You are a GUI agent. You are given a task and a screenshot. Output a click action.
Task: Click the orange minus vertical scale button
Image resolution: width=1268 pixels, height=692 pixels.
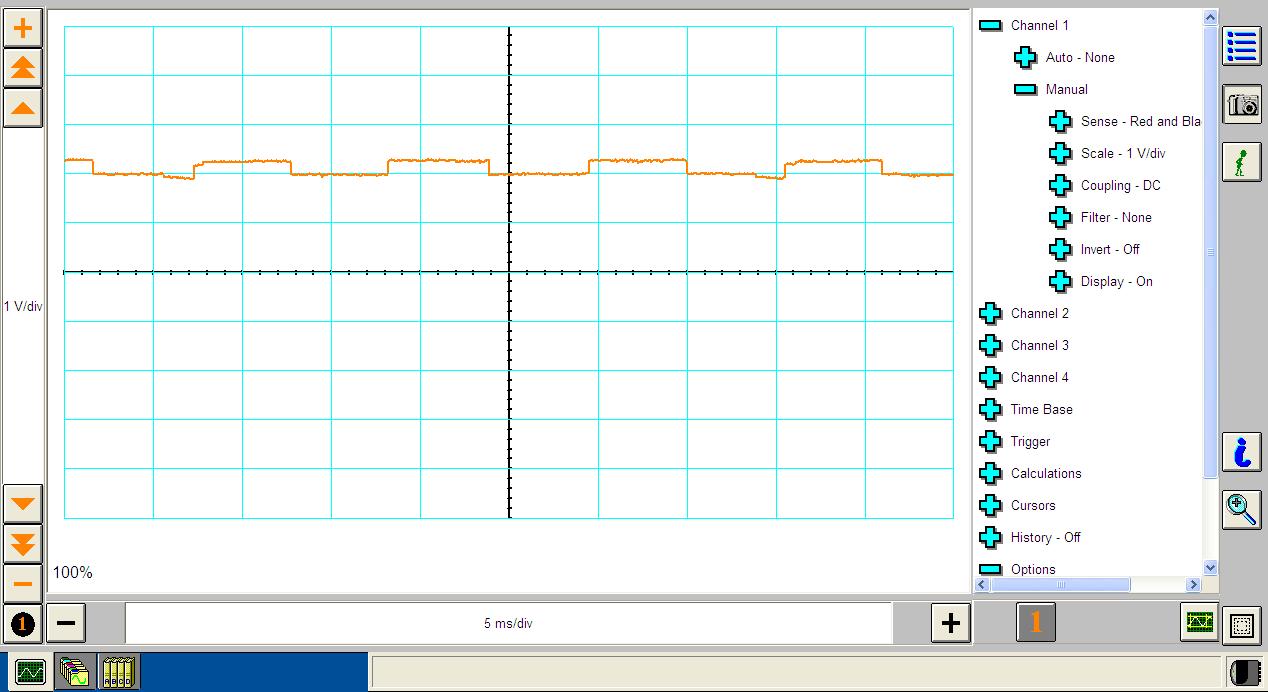pos(23,583)
